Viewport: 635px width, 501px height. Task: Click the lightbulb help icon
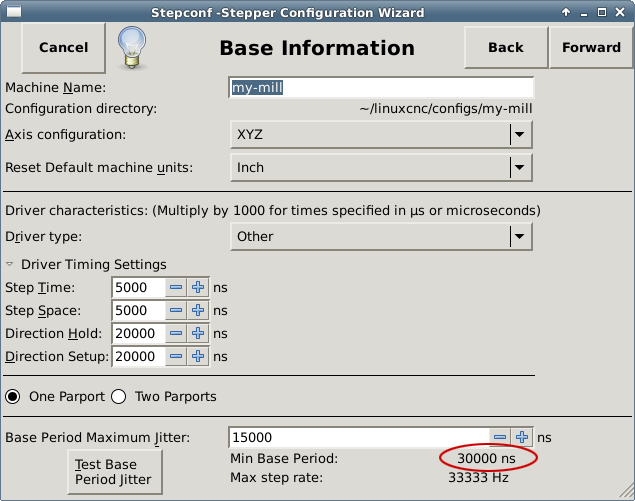(x=132, y=47)
